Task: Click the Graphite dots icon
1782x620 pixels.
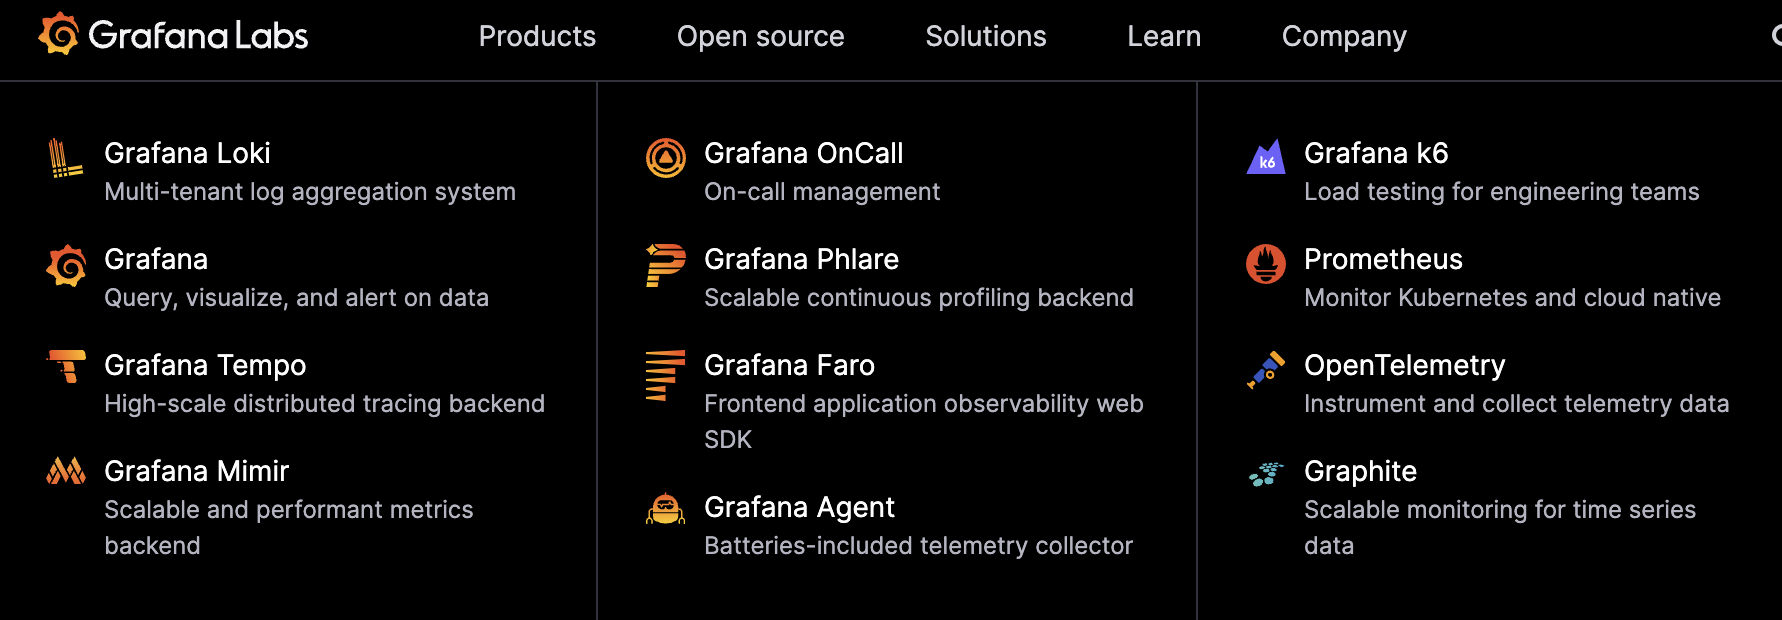Action: click(1266, 473)
